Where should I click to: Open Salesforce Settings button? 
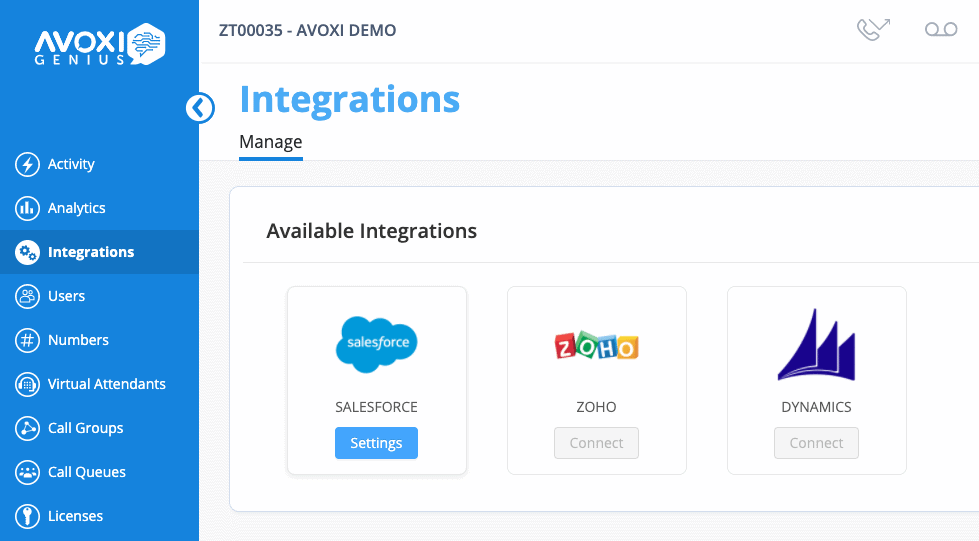click(376, 443)
